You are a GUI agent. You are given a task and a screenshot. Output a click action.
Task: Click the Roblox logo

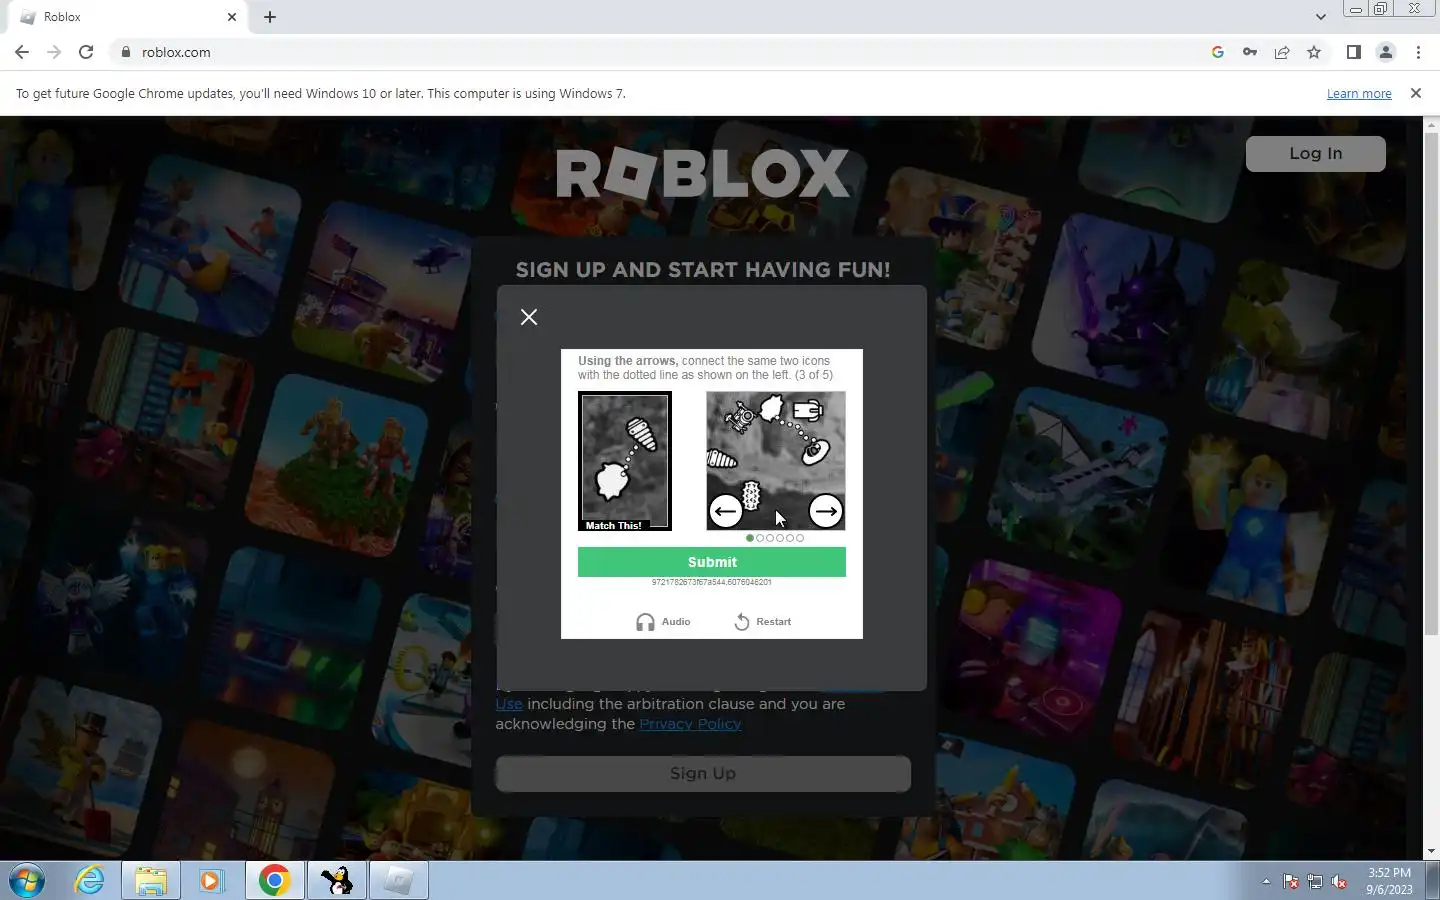click(x=703, y=174)
